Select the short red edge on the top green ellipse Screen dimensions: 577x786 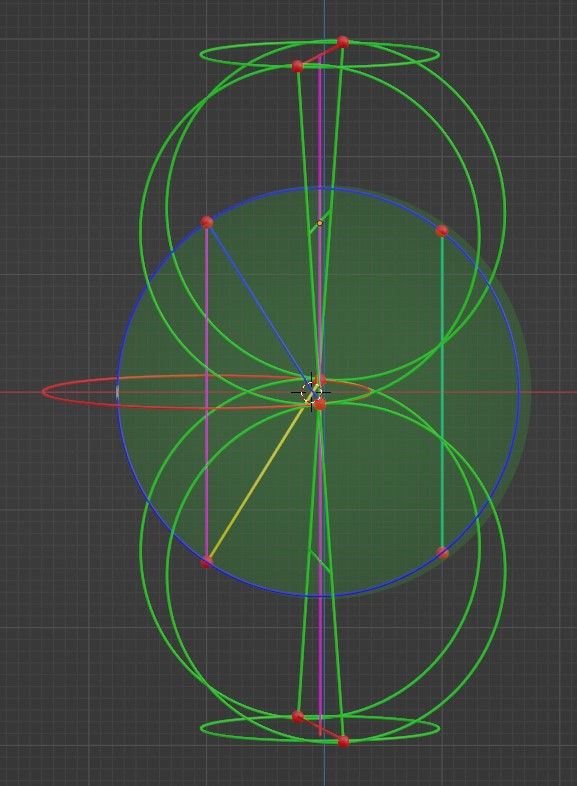pyautogui.click(x=320, y=54)
